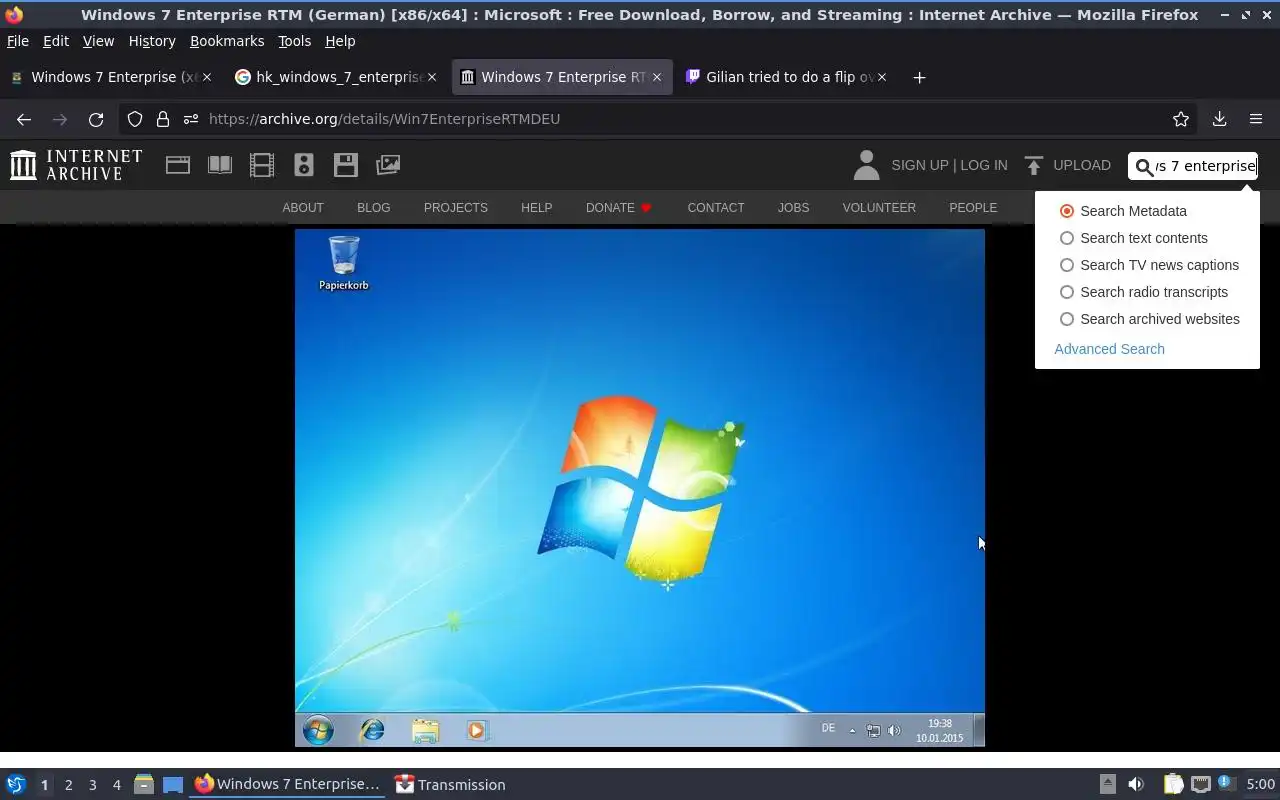Image resolution: width=1280 pixels, height=800 pixels.
Task: Click the Start orb in the screenshot
Action: (x=318, y=730)
